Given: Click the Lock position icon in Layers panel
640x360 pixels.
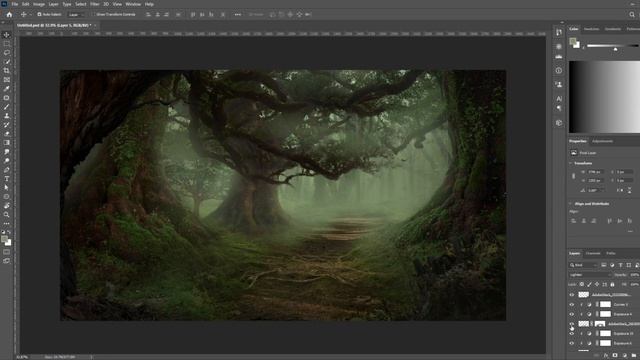Looking at the screenshot, I should [597, 284].
